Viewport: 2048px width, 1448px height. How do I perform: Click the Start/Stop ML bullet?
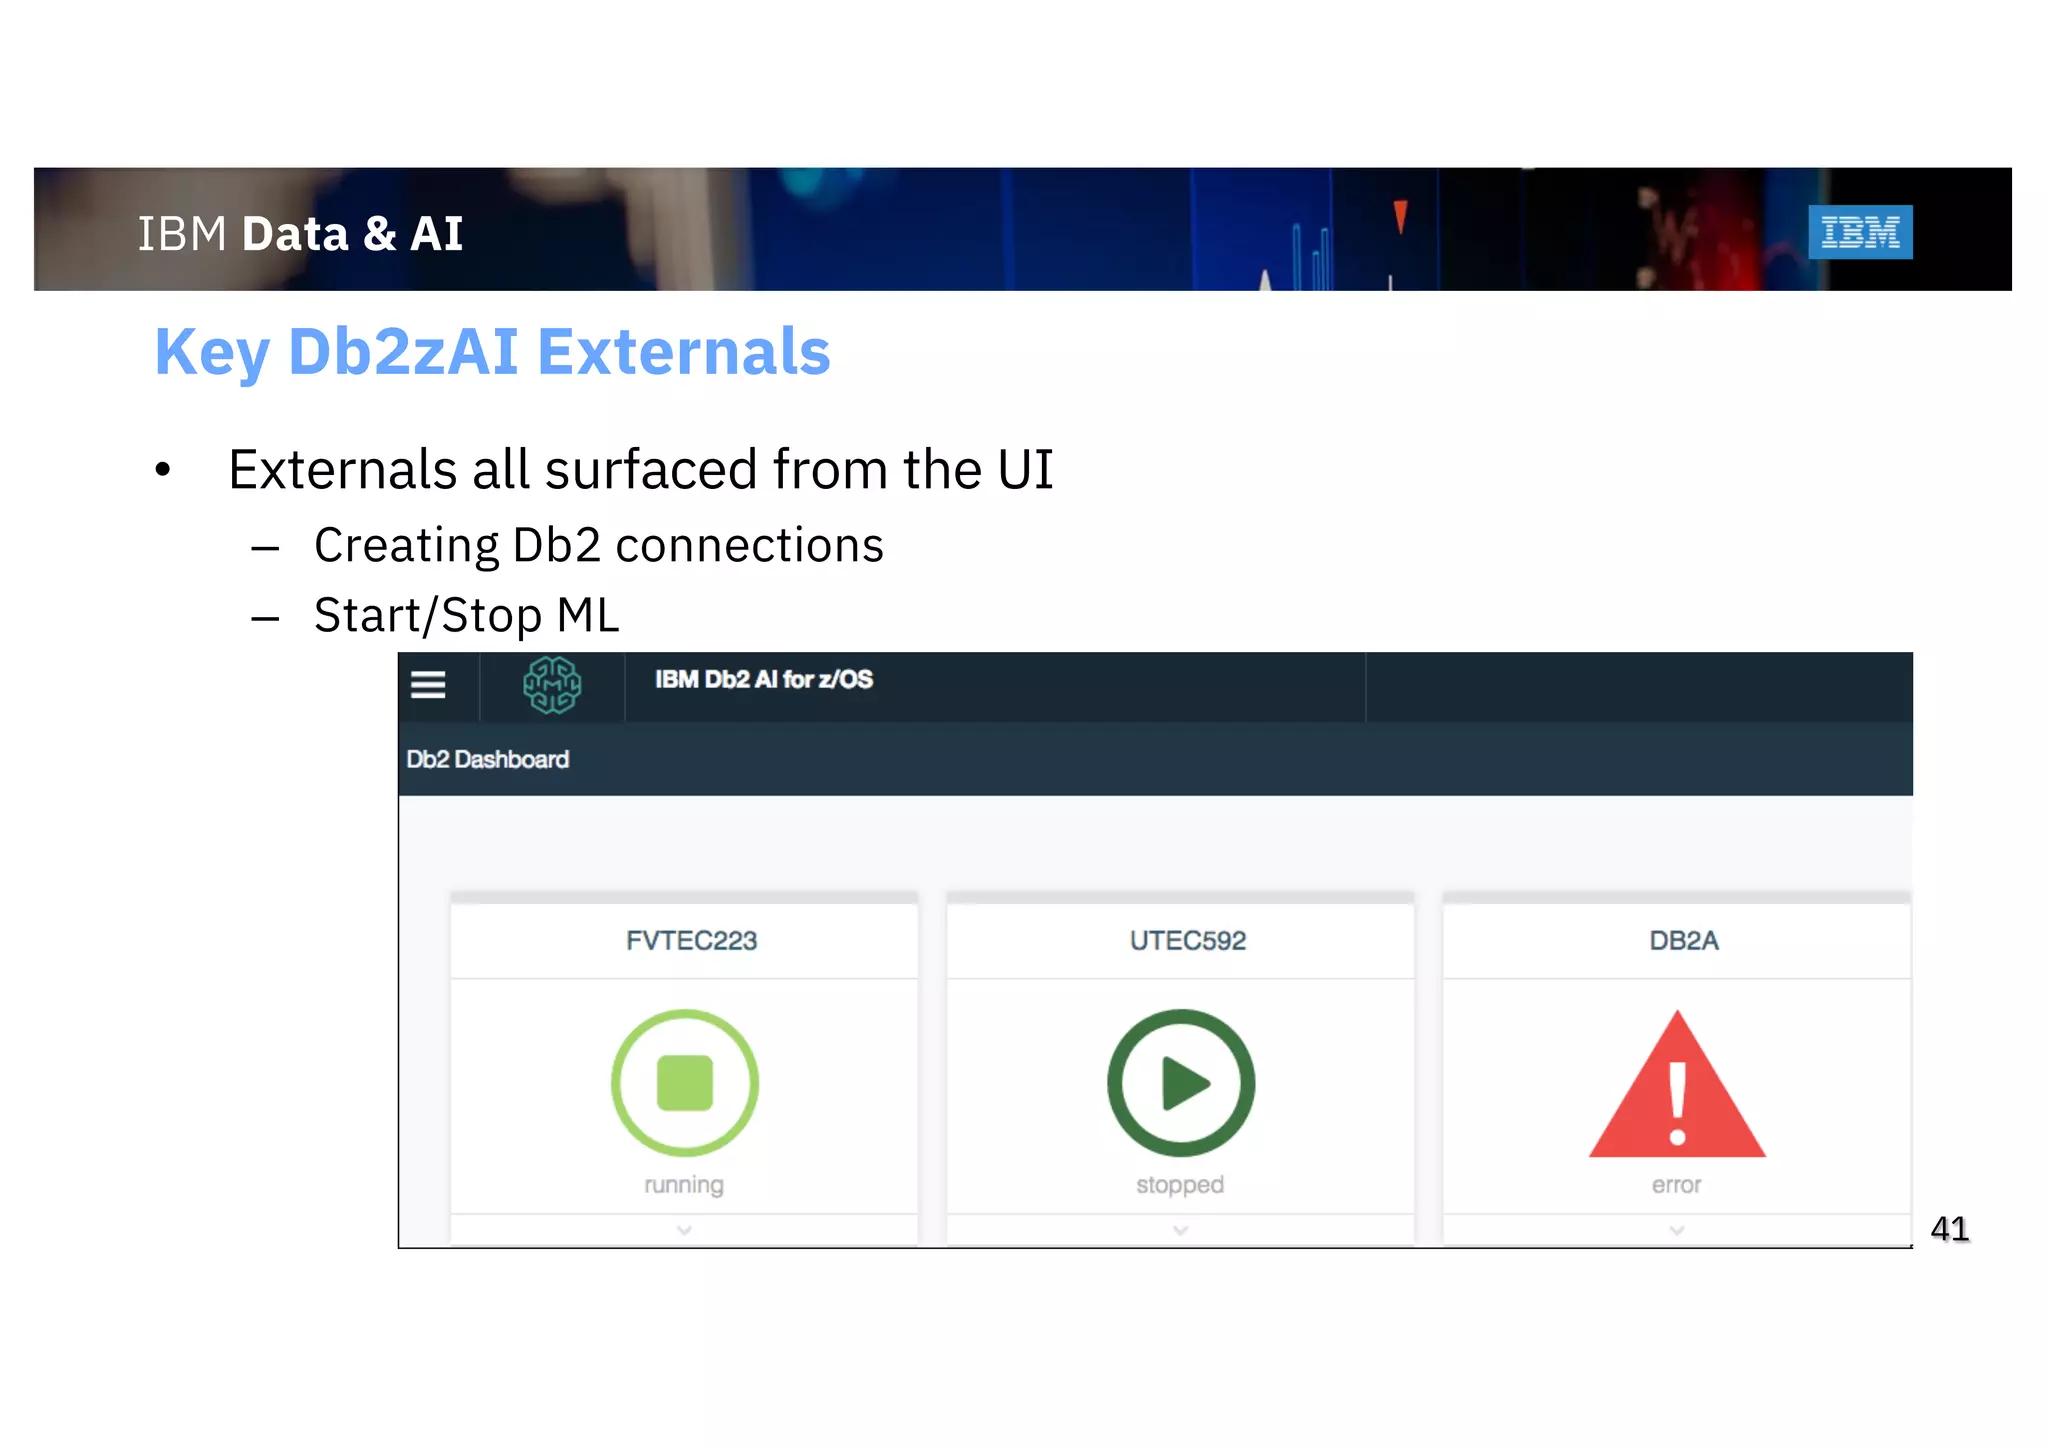(x=467, y=615)
